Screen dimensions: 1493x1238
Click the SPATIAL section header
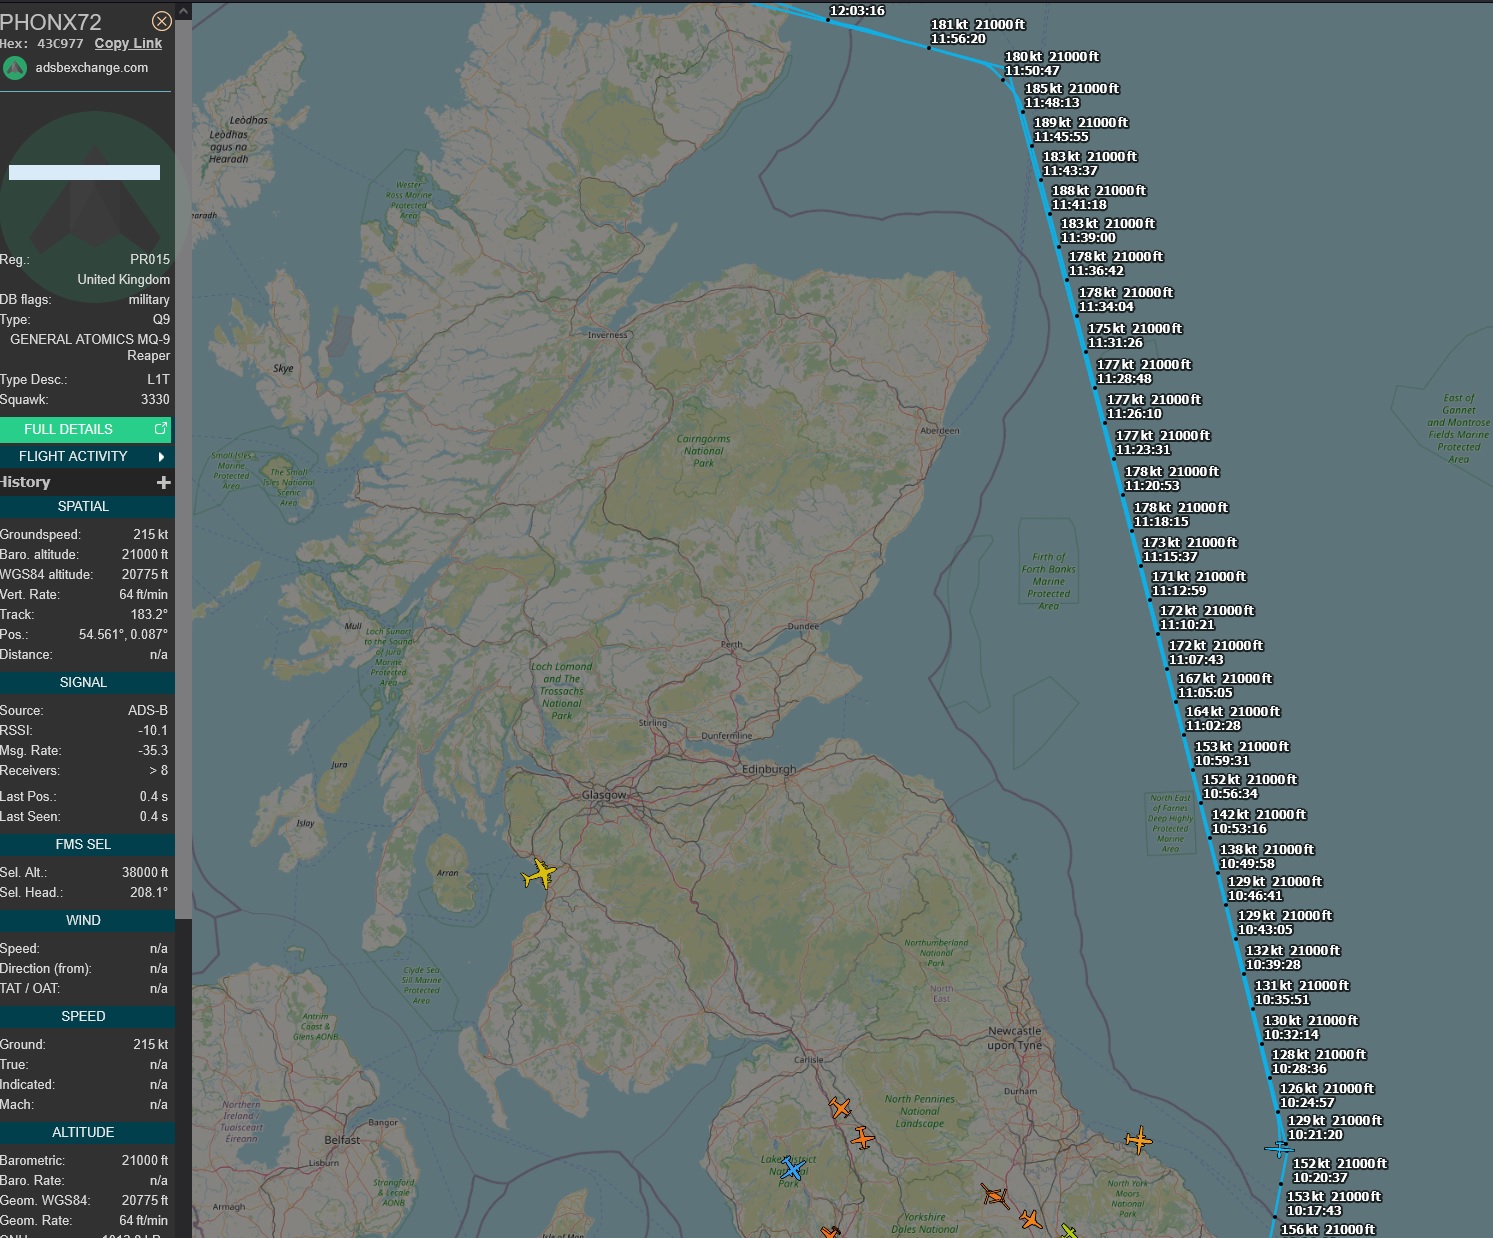(85, 507)
